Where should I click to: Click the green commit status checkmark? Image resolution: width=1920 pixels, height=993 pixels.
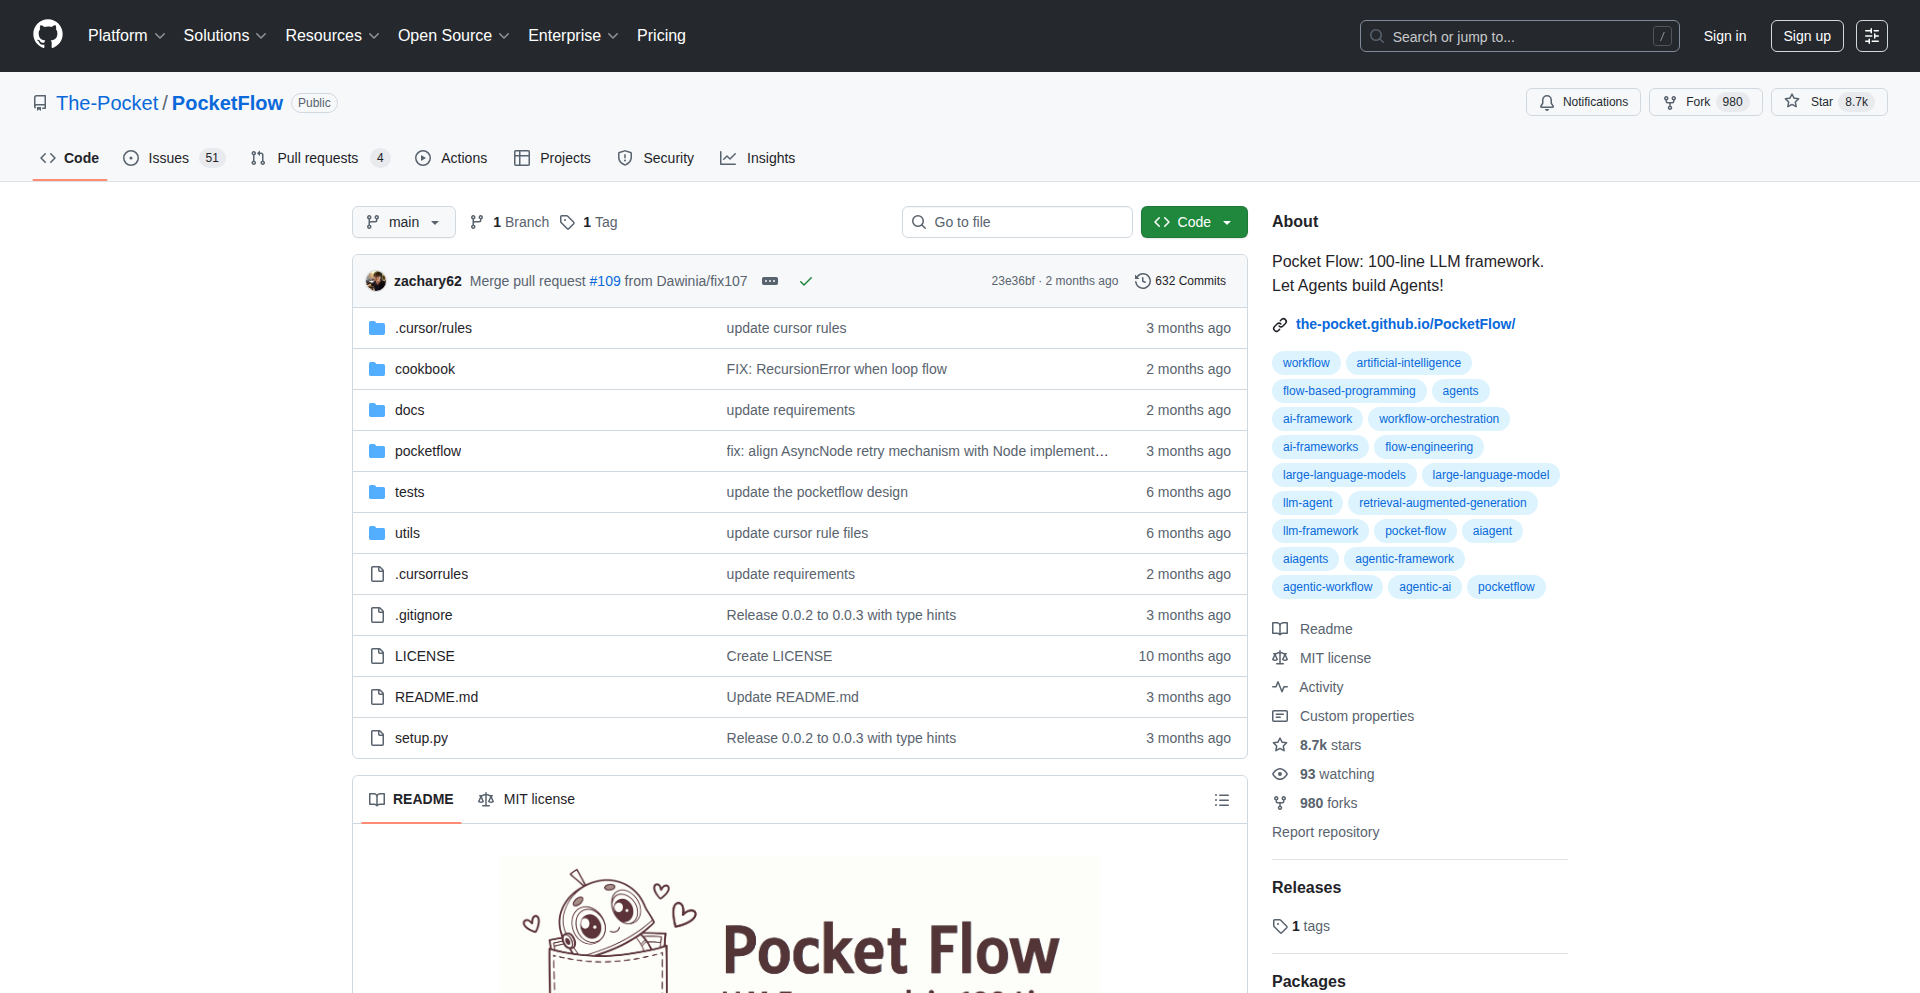click(806, 281)
